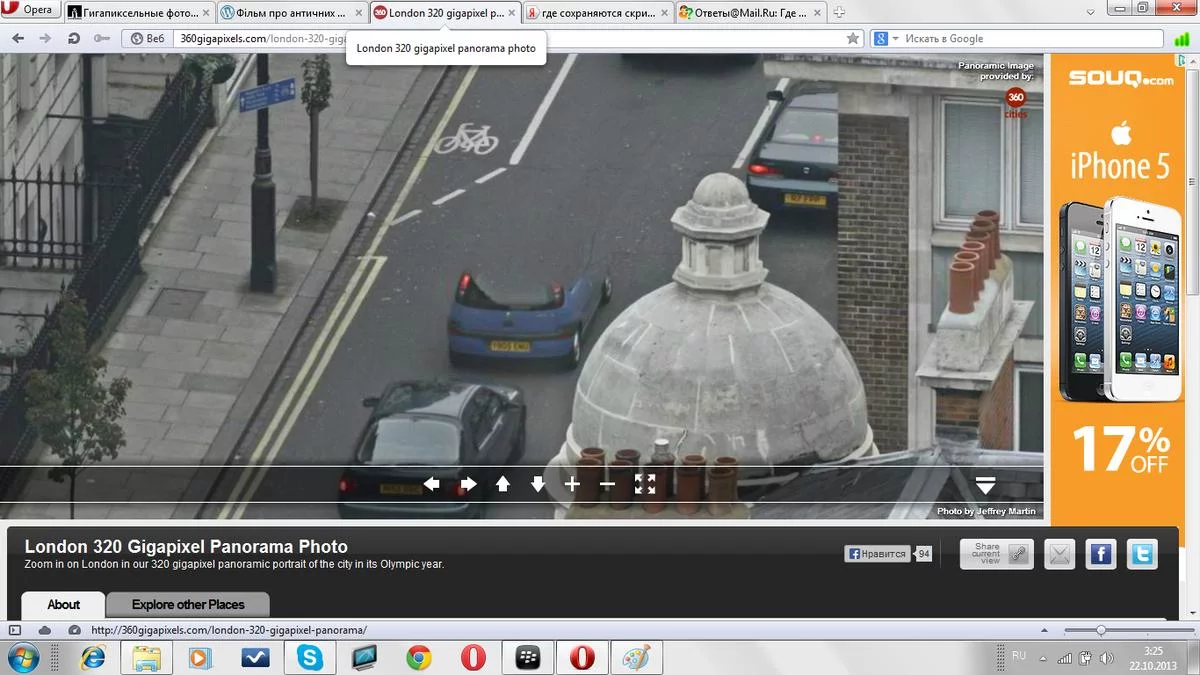The image size is (1200, 675).
Task: Switch to the Explore other Places tab
Action: (x=188, y=604)
